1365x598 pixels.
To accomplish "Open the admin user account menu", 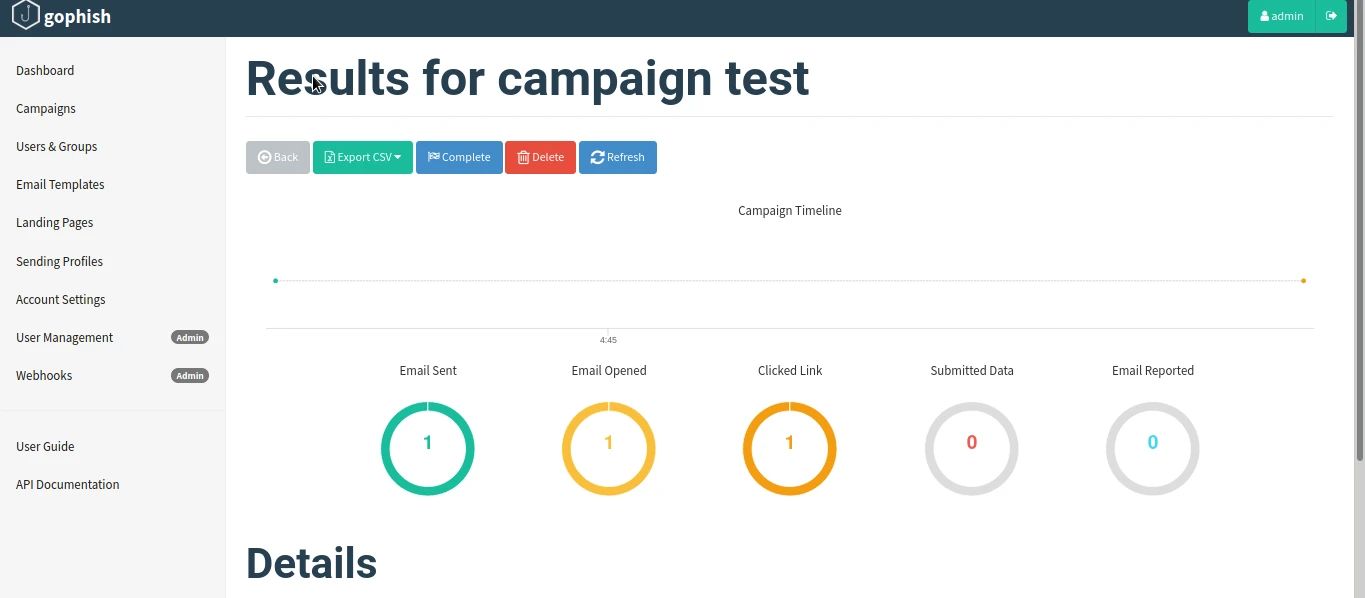I will pos(1281,15).
